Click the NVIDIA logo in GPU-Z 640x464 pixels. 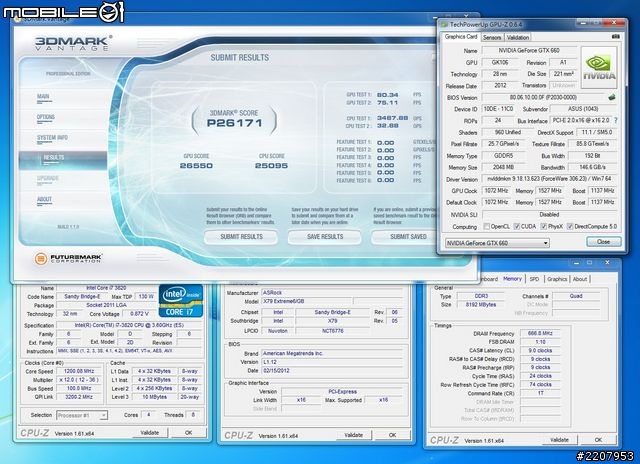pyautogui.click(x=599, y=67)
